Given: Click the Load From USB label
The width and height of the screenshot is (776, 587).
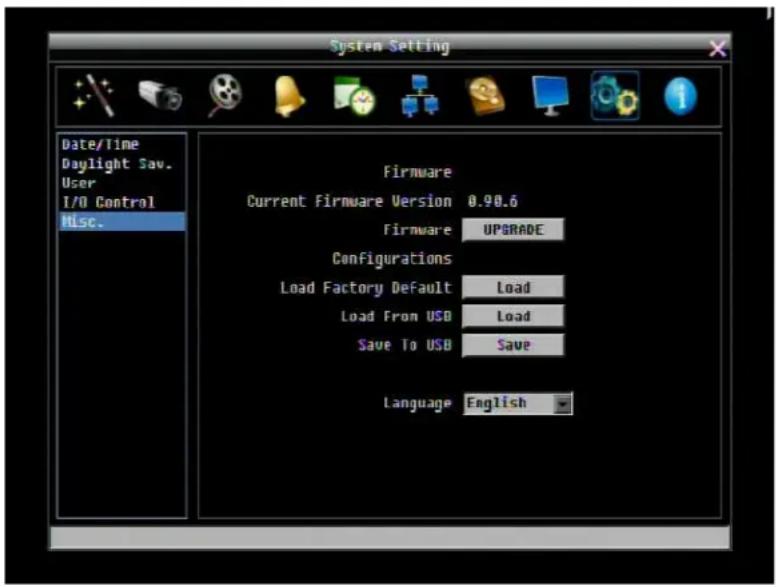Looking at the screenshot, I should 396,316.
